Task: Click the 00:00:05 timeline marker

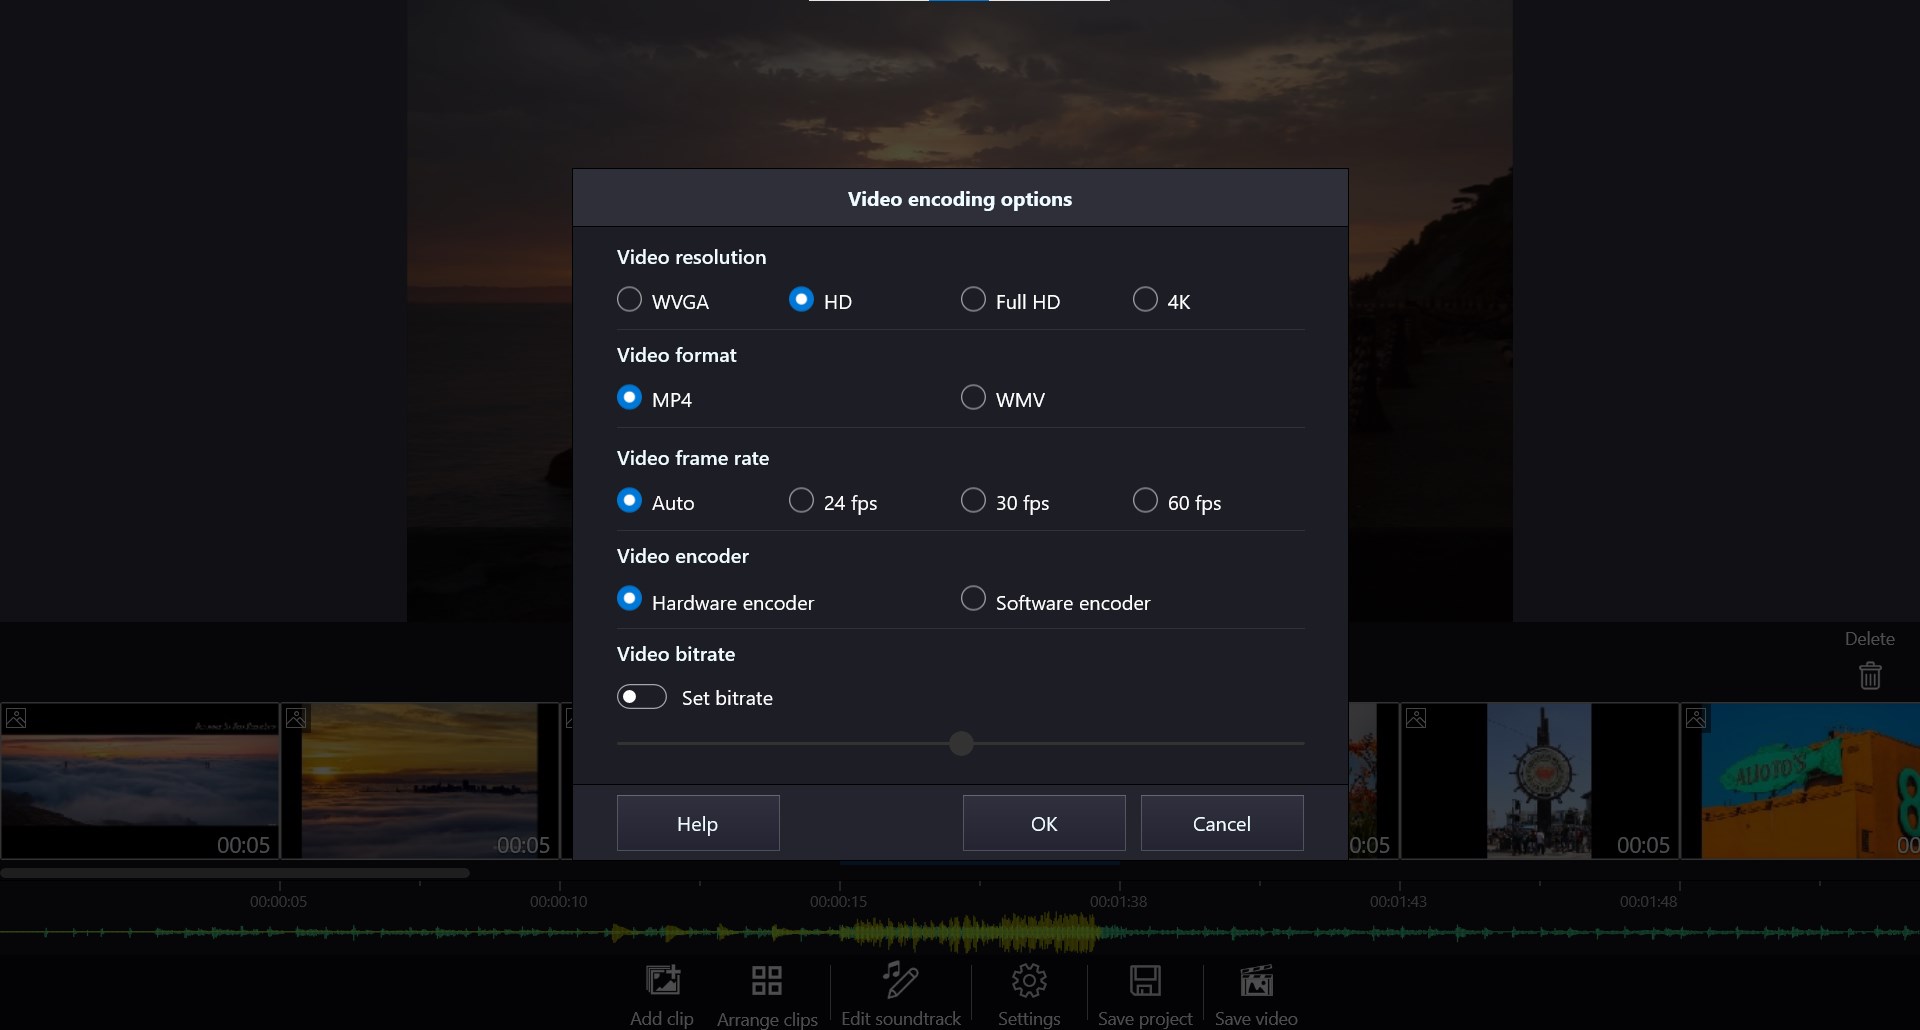Action: (279, 901)
